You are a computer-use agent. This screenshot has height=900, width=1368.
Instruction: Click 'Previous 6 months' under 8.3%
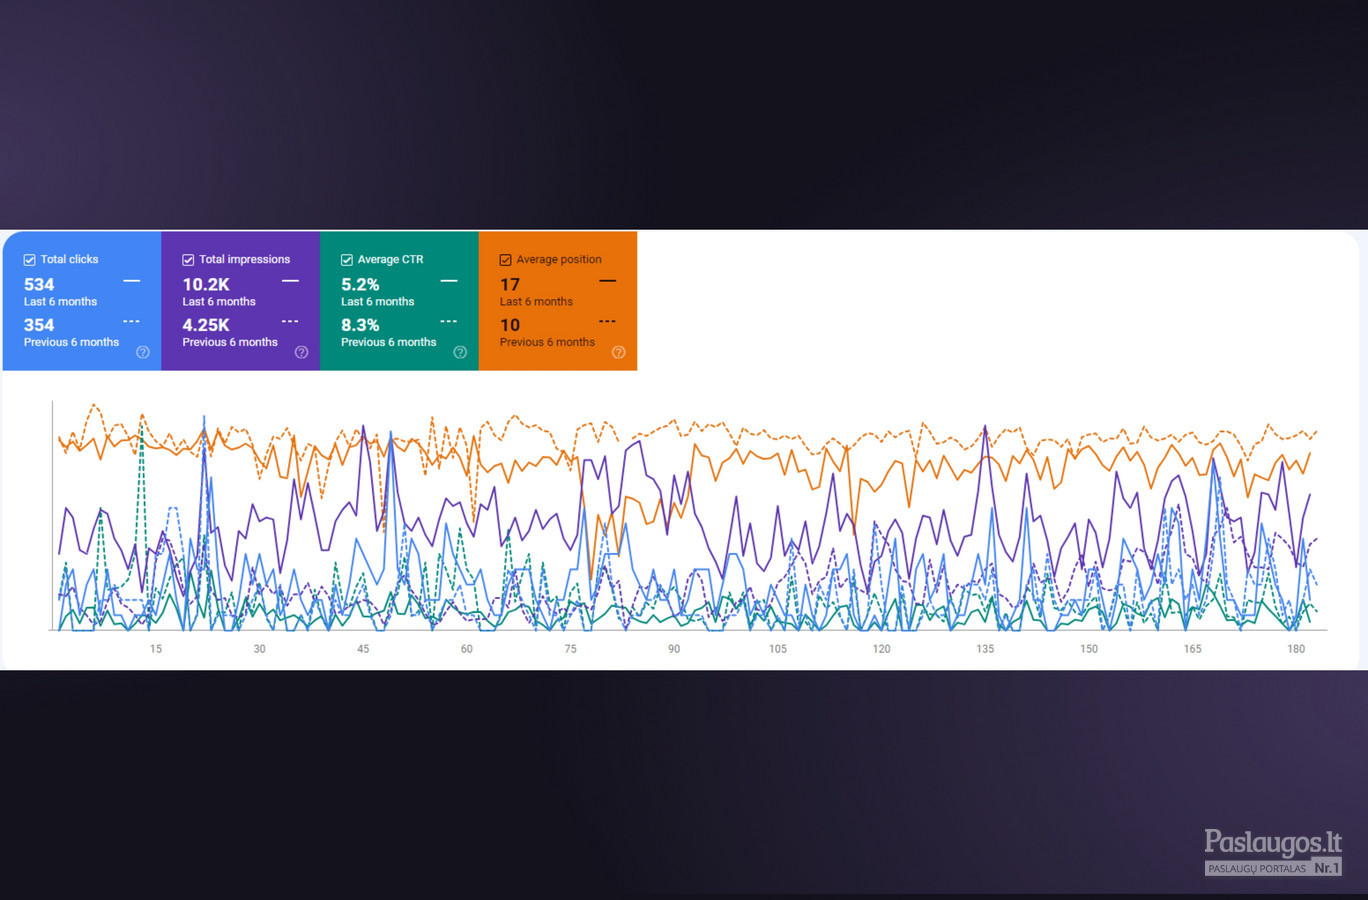[x=389, y=342]
